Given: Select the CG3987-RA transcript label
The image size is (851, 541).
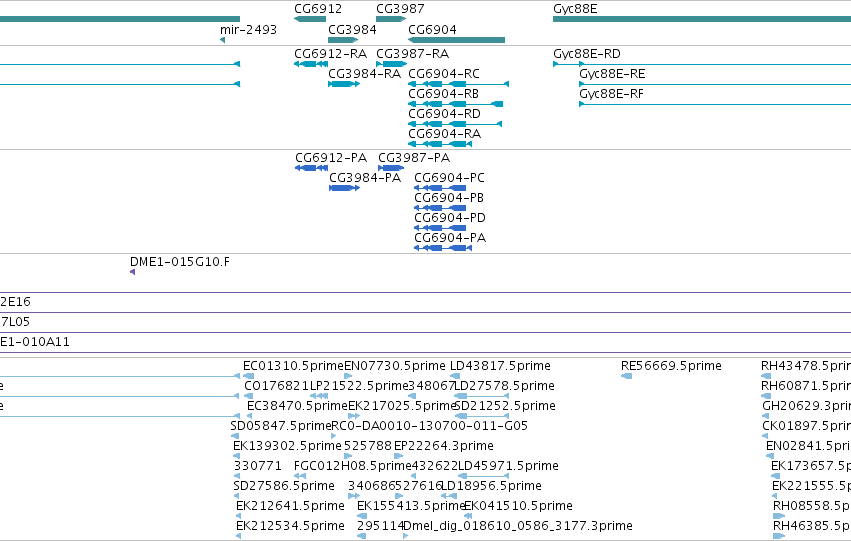Looking at the screenshot, I should [412, 54].
